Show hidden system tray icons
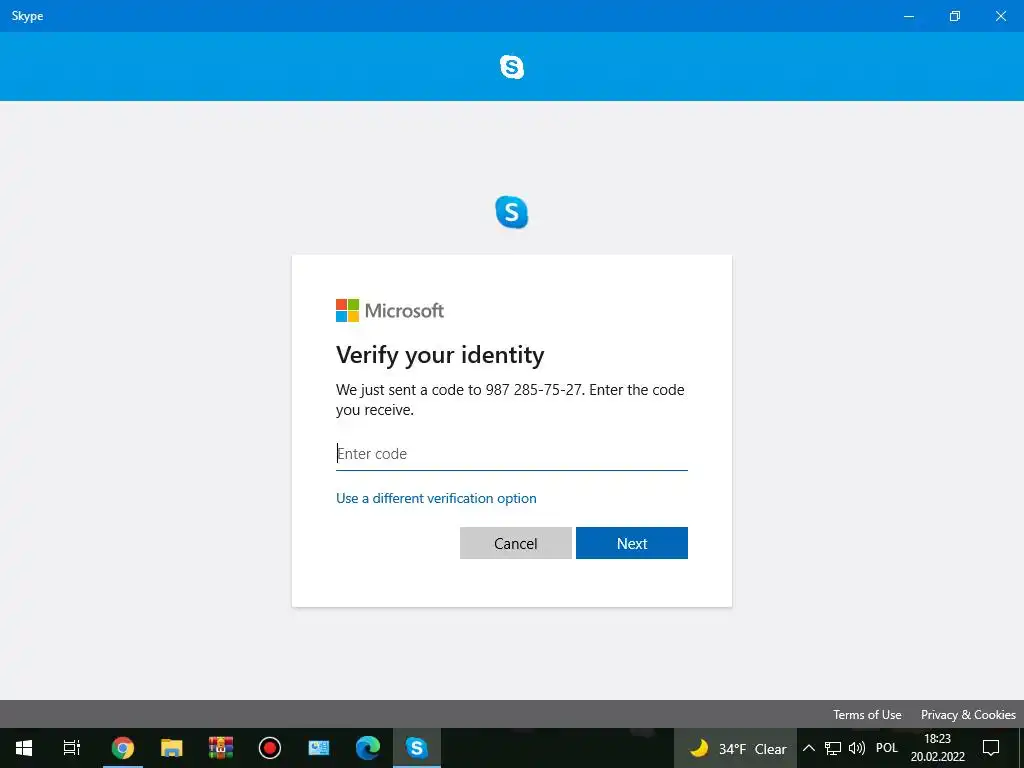 (x=808, y=748)
